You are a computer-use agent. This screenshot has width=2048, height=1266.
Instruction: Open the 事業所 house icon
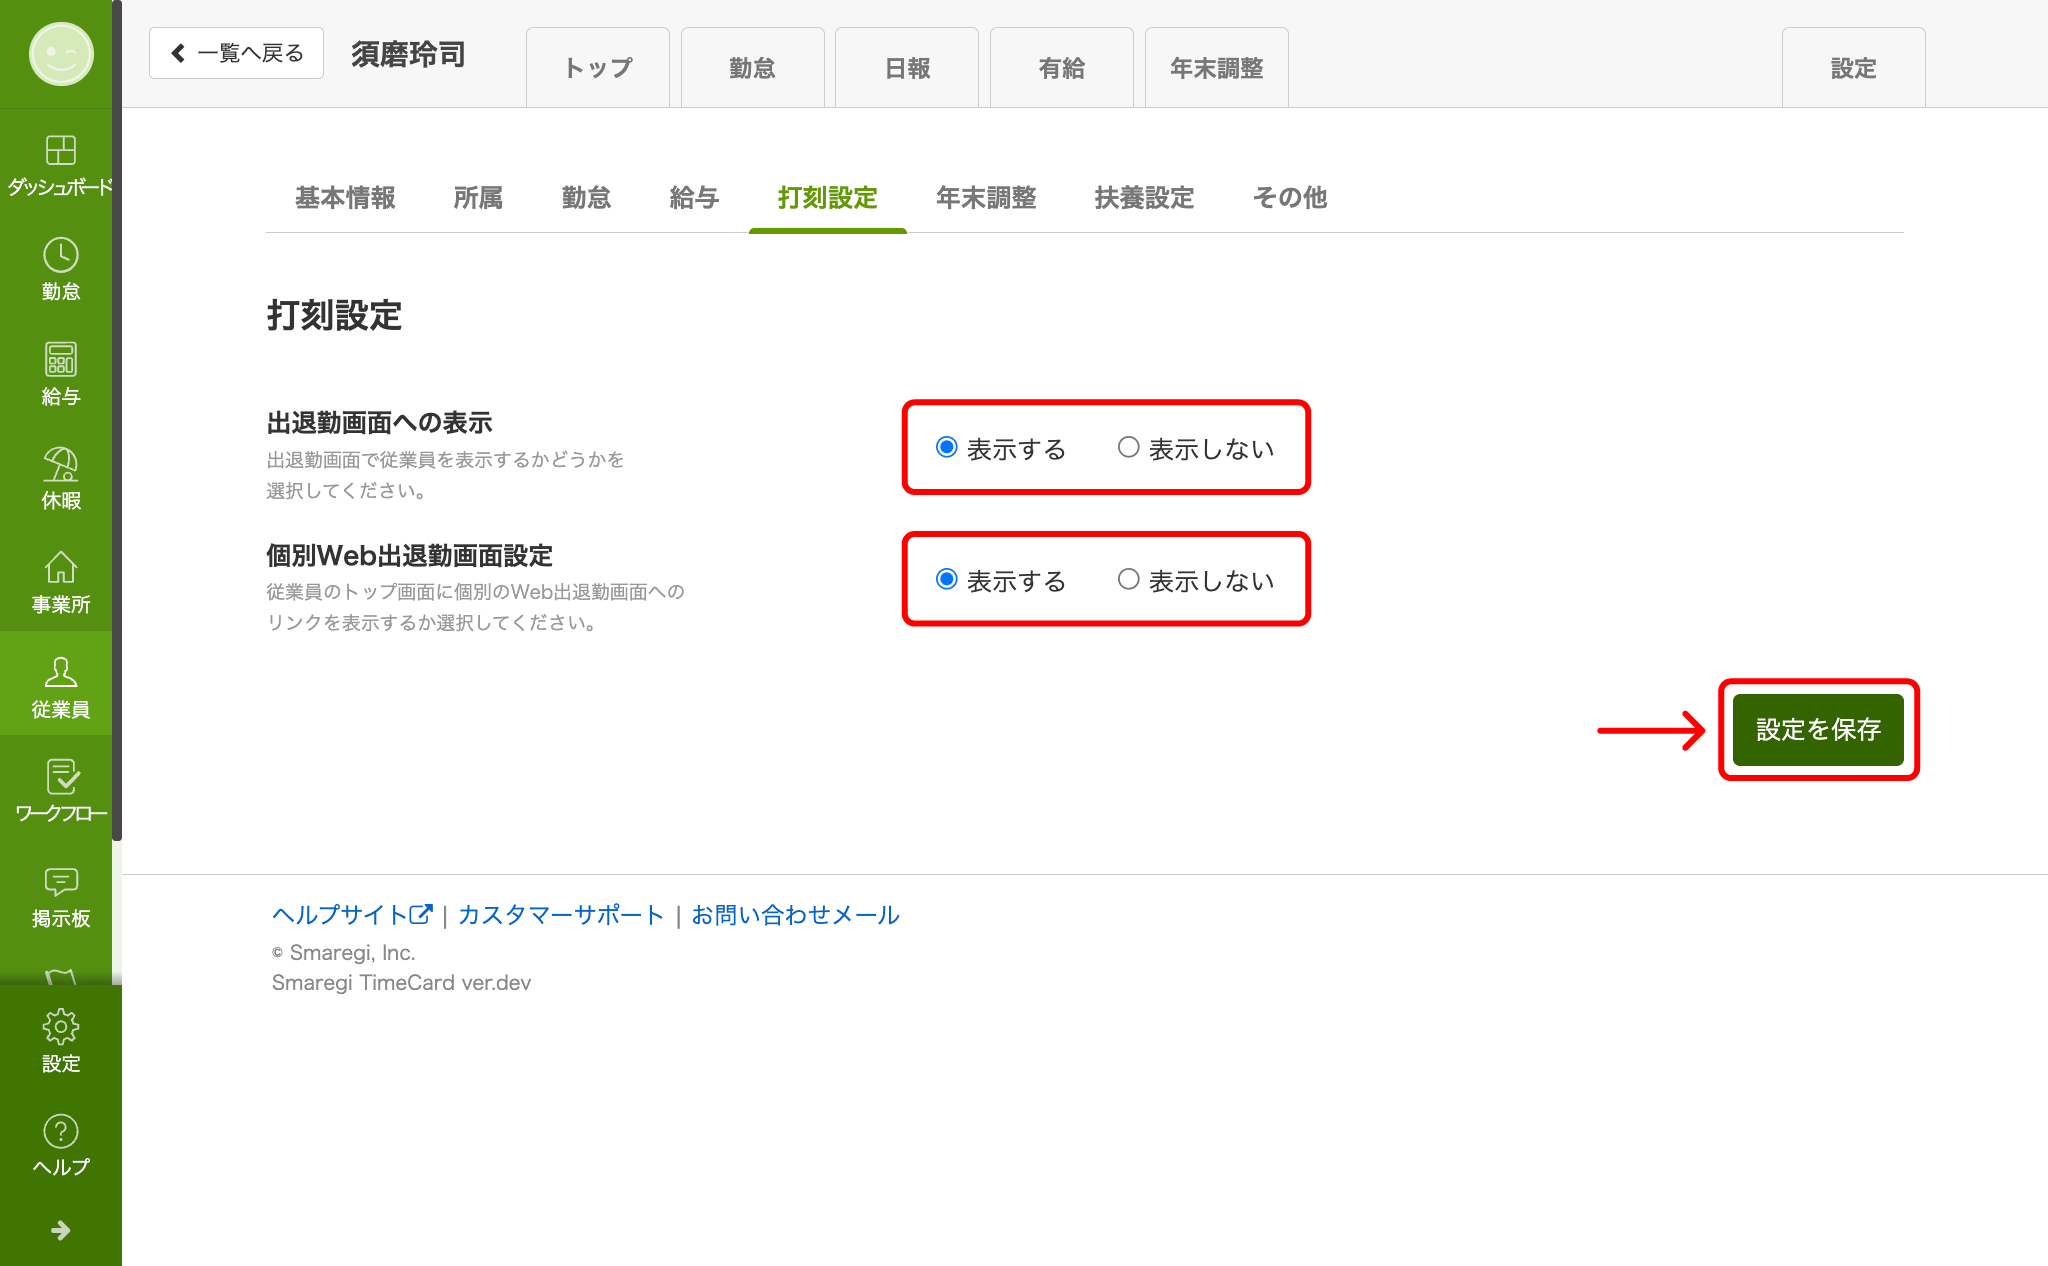60,568
